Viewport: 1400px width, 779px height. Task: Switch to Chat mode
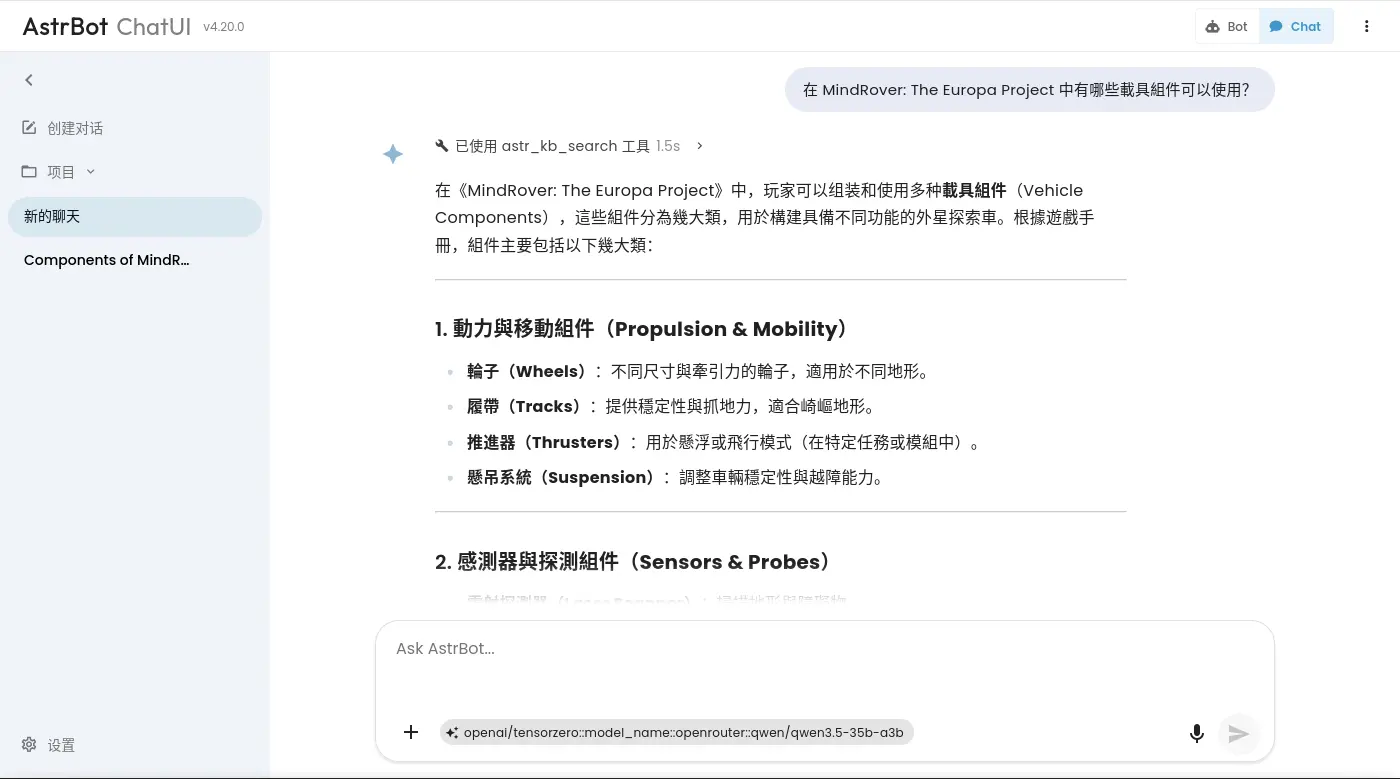(x=1295, y=27)
